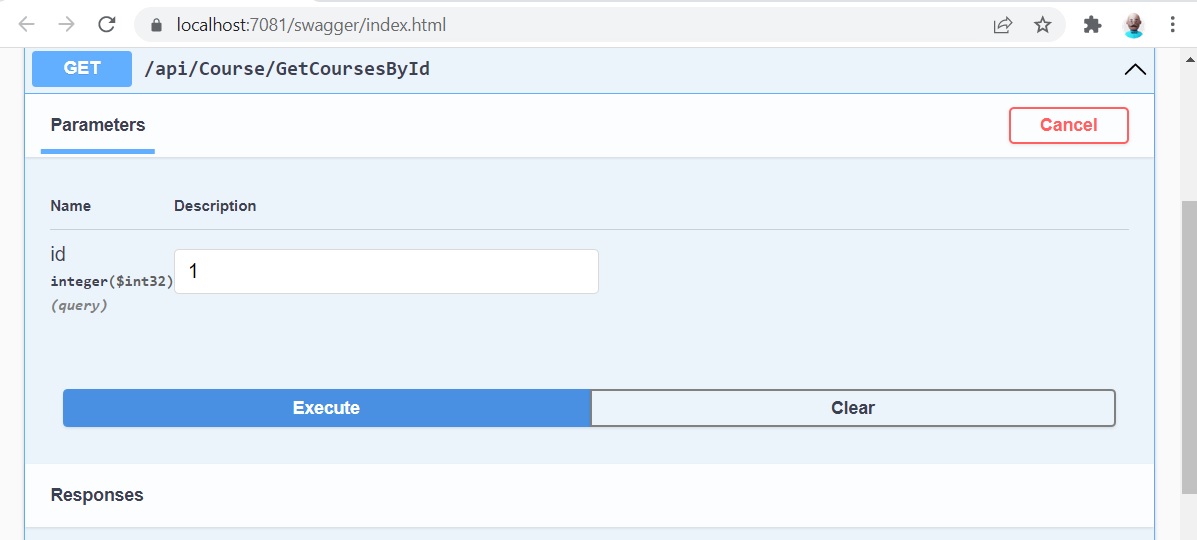
Task: Click the page vertical scrollbar thumb
Action: pyautogui.click(x=1189, y=348)
